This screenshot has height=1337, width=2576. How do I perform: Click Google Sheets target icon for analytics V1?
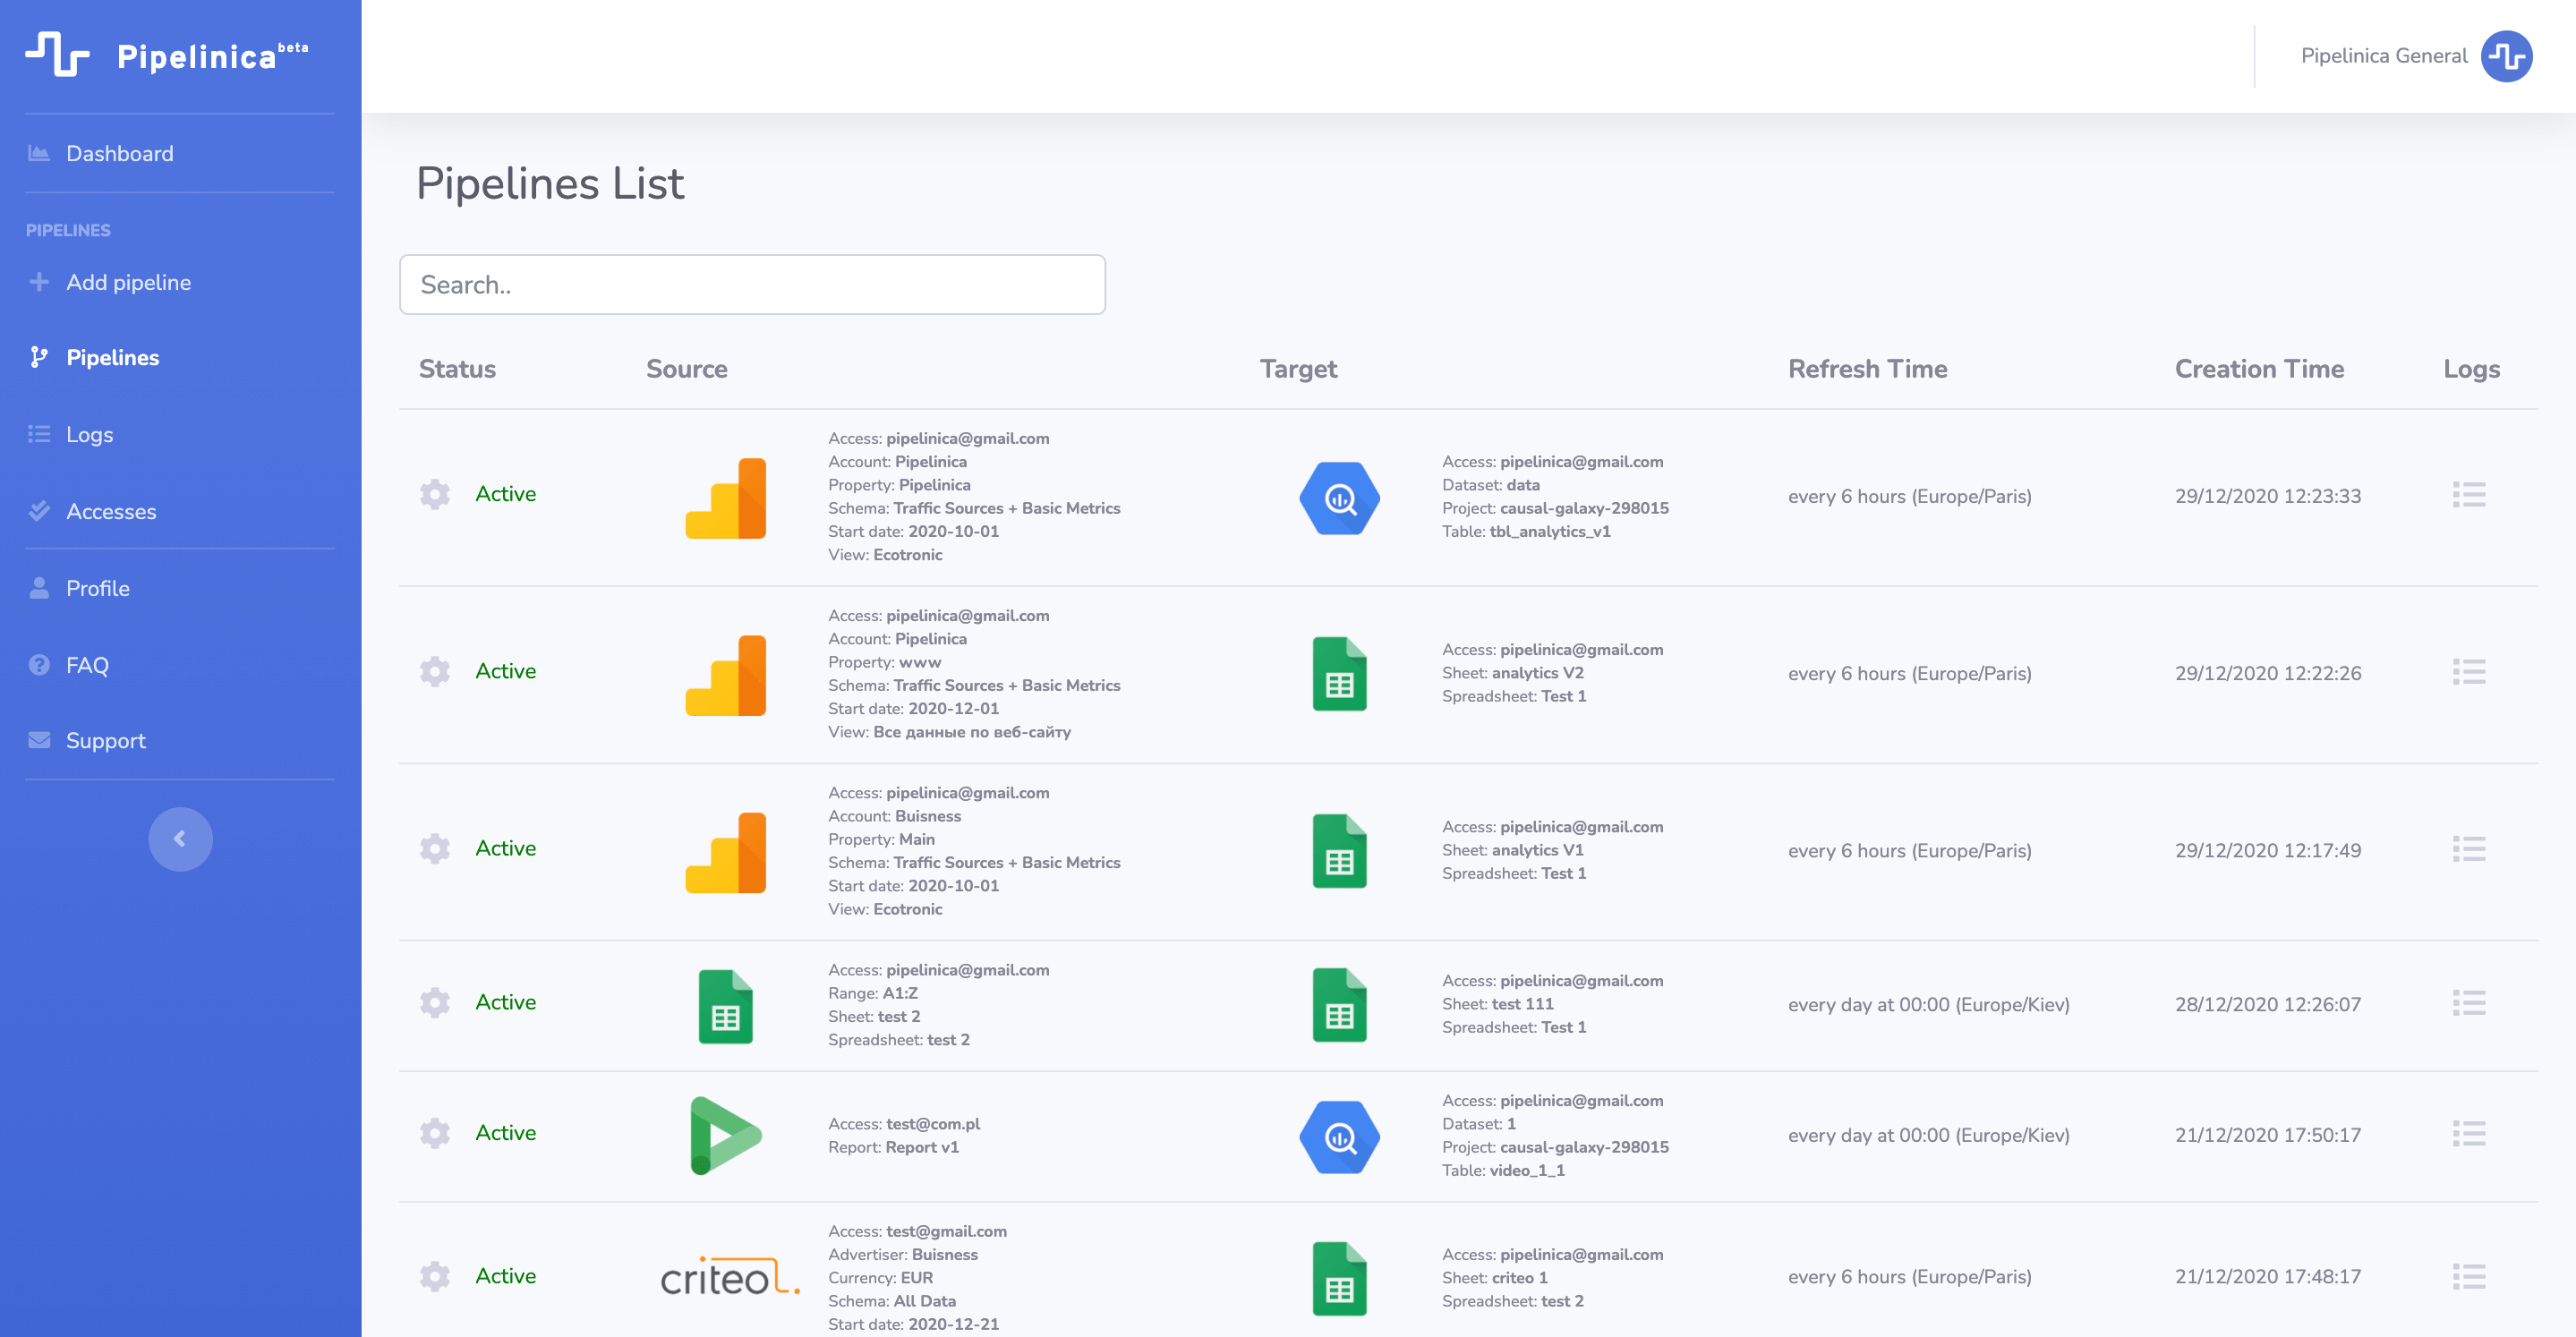tap(1339, 851)
